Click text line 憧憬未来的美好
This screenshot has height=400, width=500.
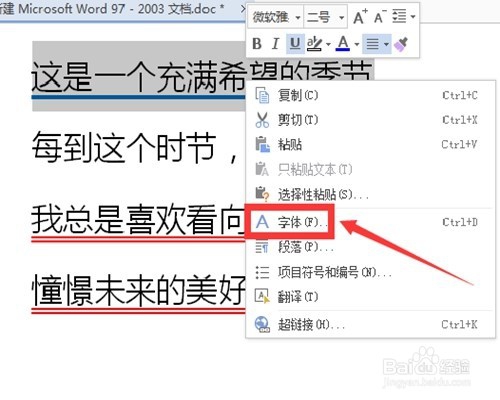[138, 290]
